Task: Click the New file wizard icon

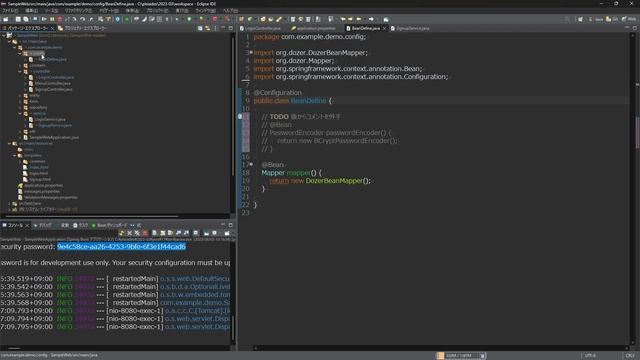Action: (6, 19)
